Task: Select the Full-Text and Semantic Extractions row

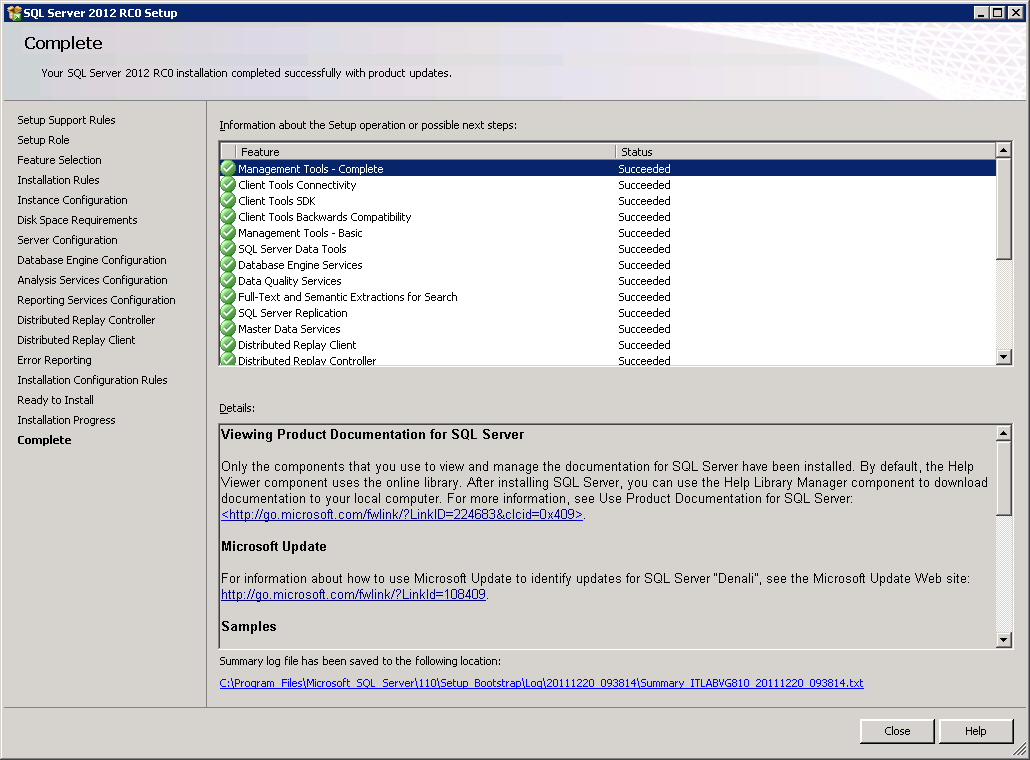Action: coord(347,297)
